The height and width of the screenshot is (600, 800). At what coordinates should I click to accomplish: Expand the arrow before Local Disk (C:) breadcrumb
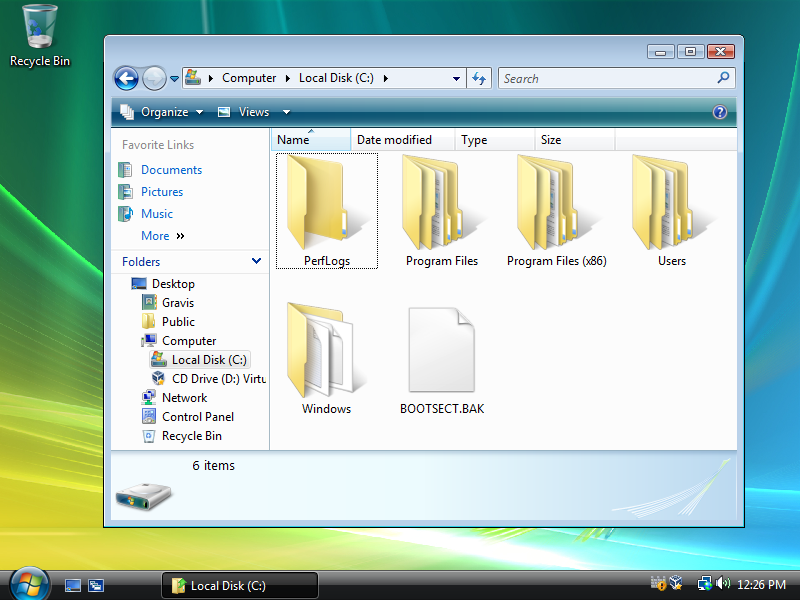point(288,78)
